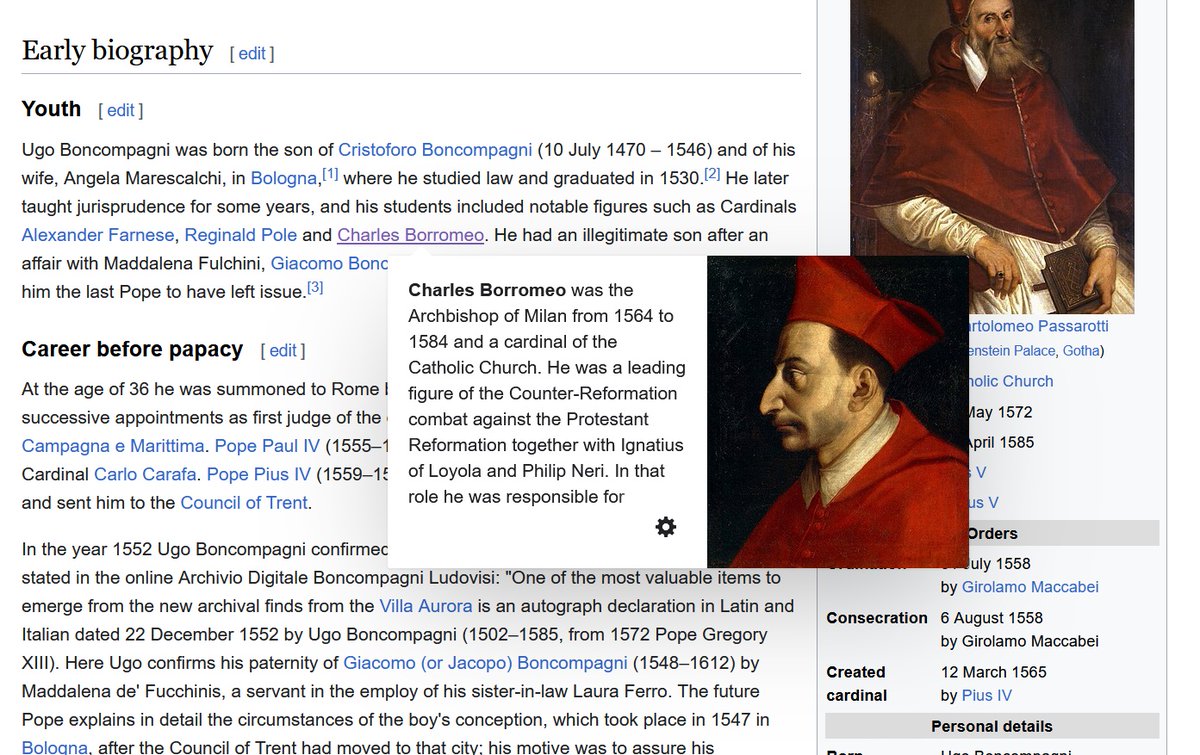Open Giacomo (or Jacopo) Boncompagni link
The width and height of the screenshot is (1200, 755).
[485, 663]
